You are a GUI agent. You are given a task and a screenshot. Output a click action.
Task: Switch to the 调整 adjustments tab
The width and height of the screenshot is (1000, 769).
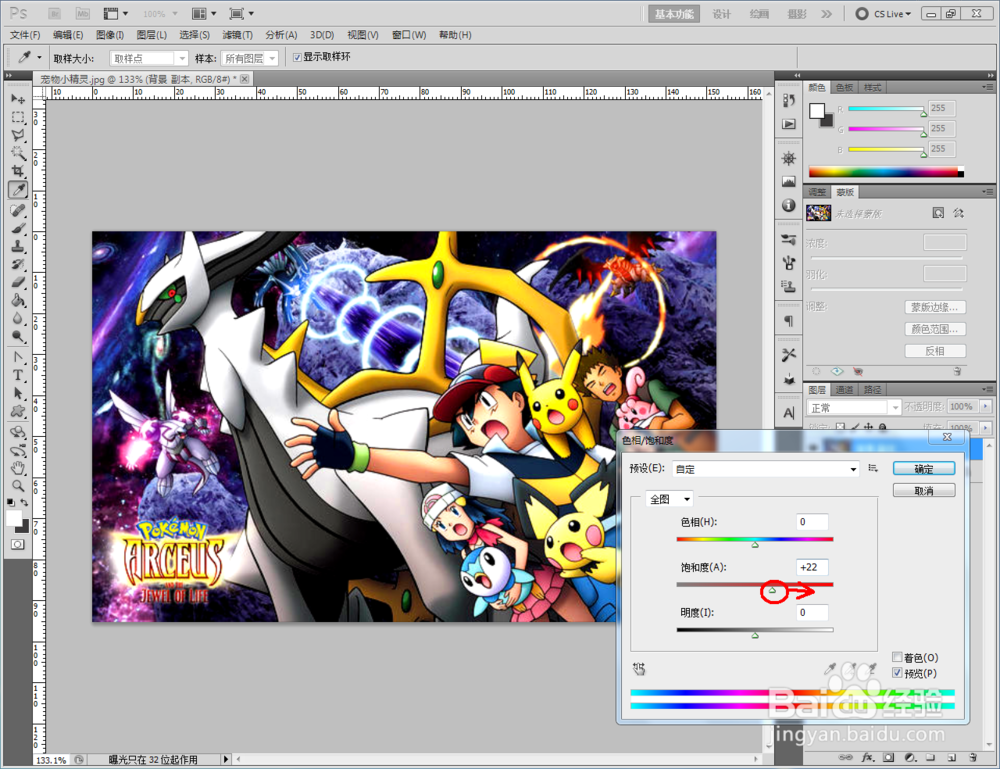pyautogui.click(x=817, y=192)
